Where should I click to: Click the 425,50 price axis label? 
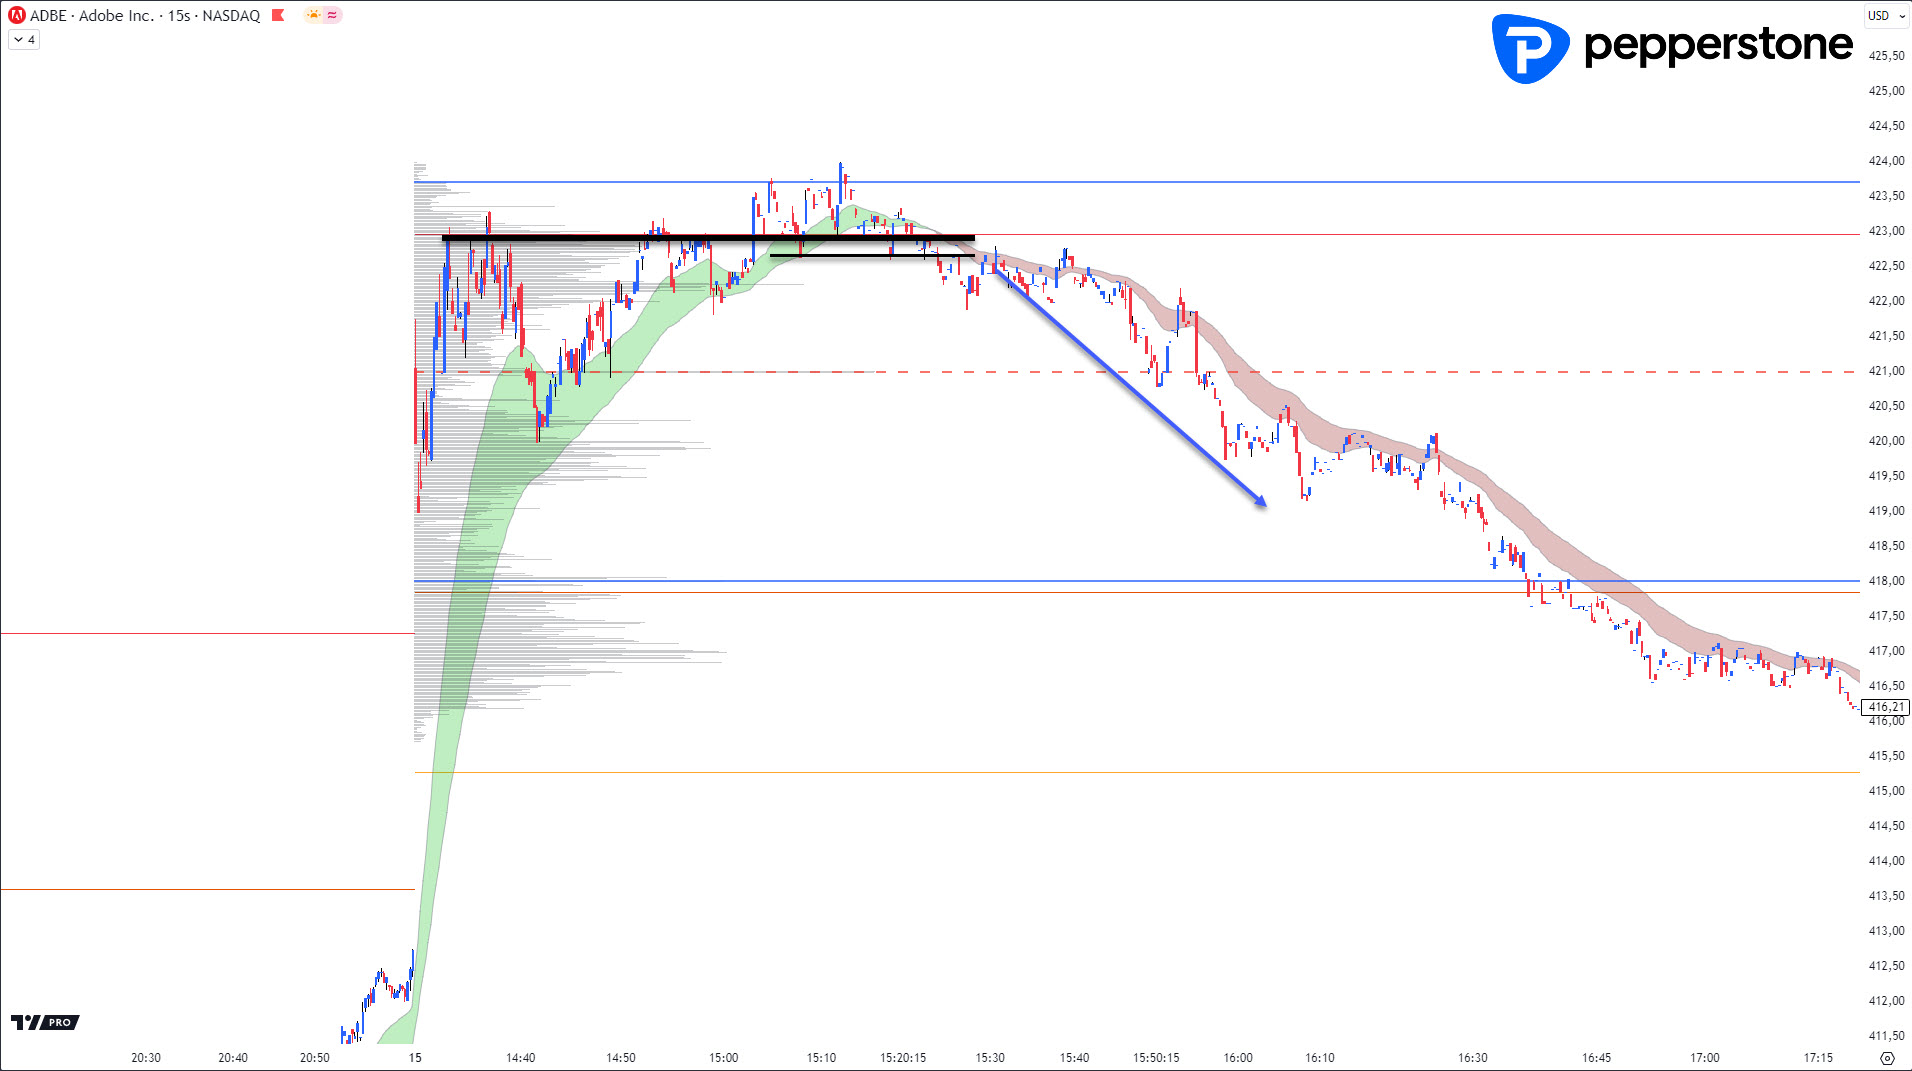tap(1886, 56)
